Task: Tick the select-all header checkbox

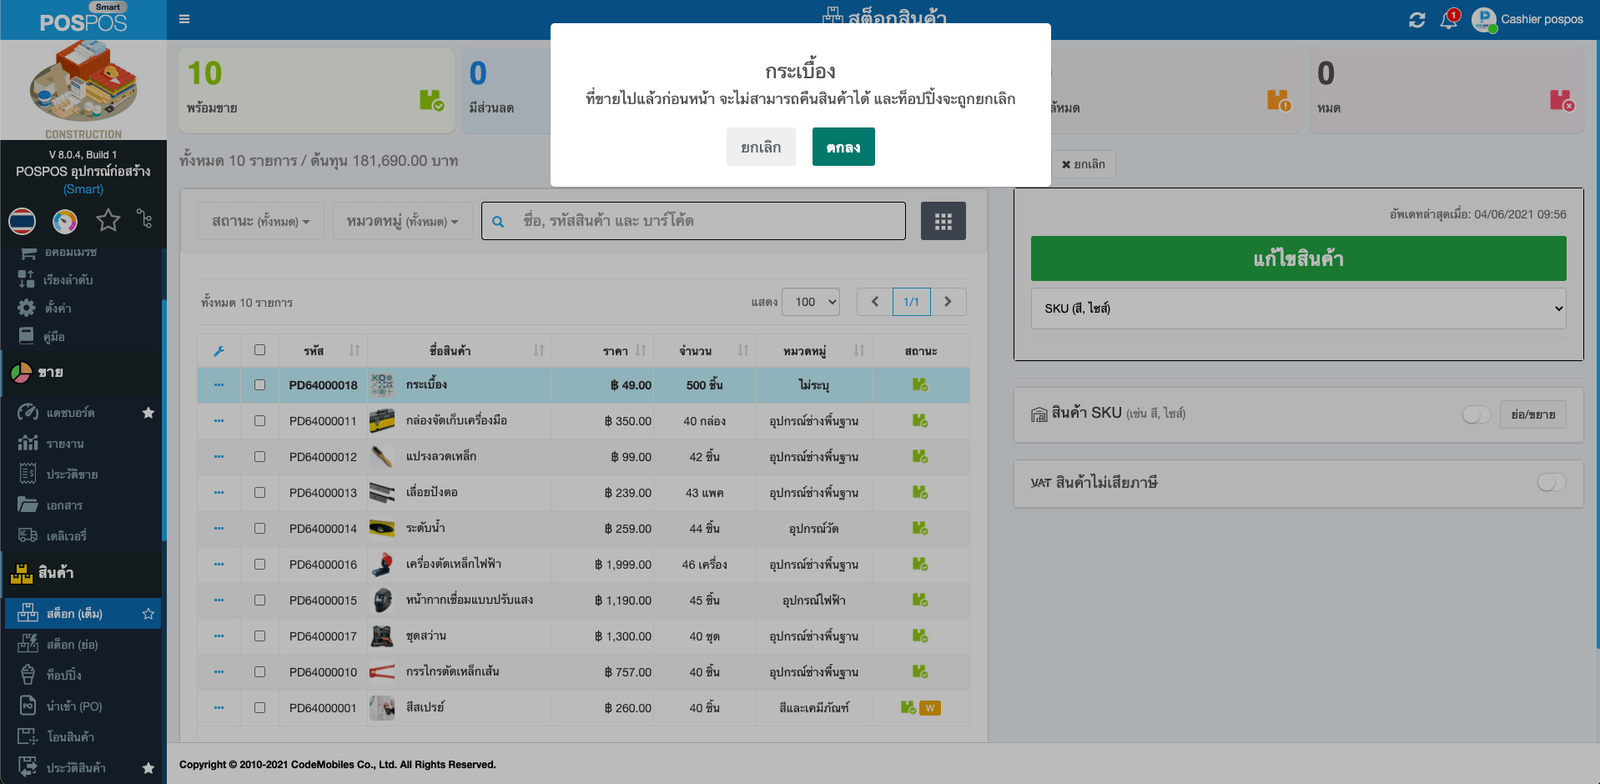Action: 260,350
